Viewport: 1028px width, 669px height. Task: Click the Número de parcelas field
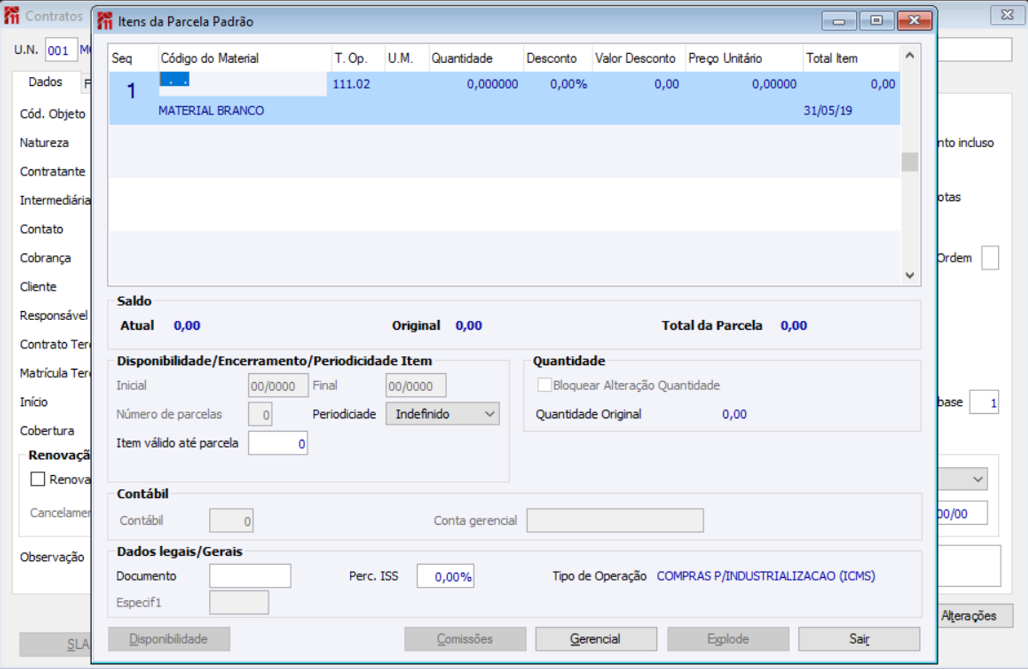[260, 415]
